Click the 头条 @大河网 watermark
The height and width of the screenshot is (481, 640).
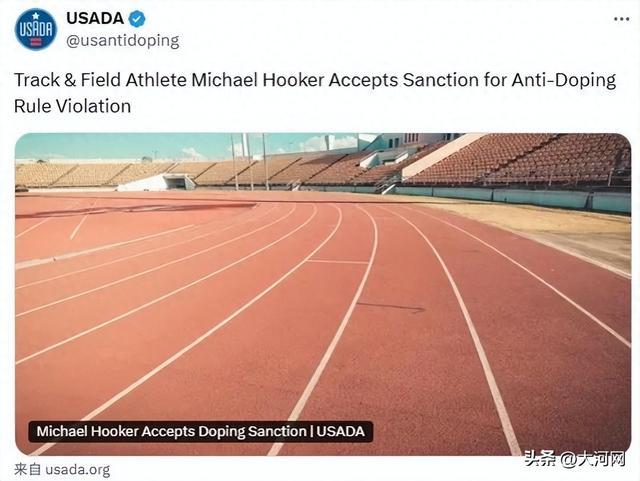click(574, 459)
